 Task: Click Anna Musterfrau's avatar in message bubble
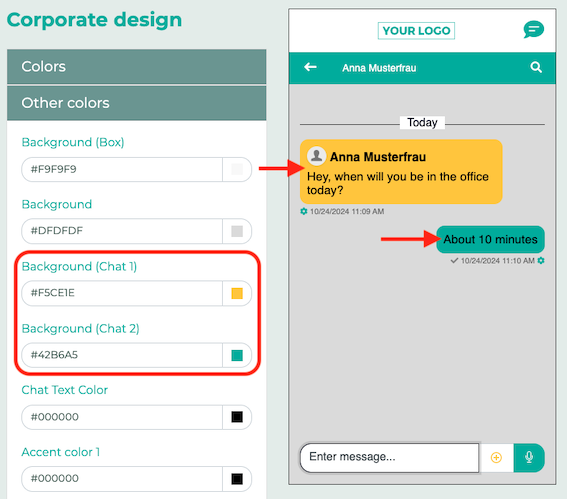316,156
